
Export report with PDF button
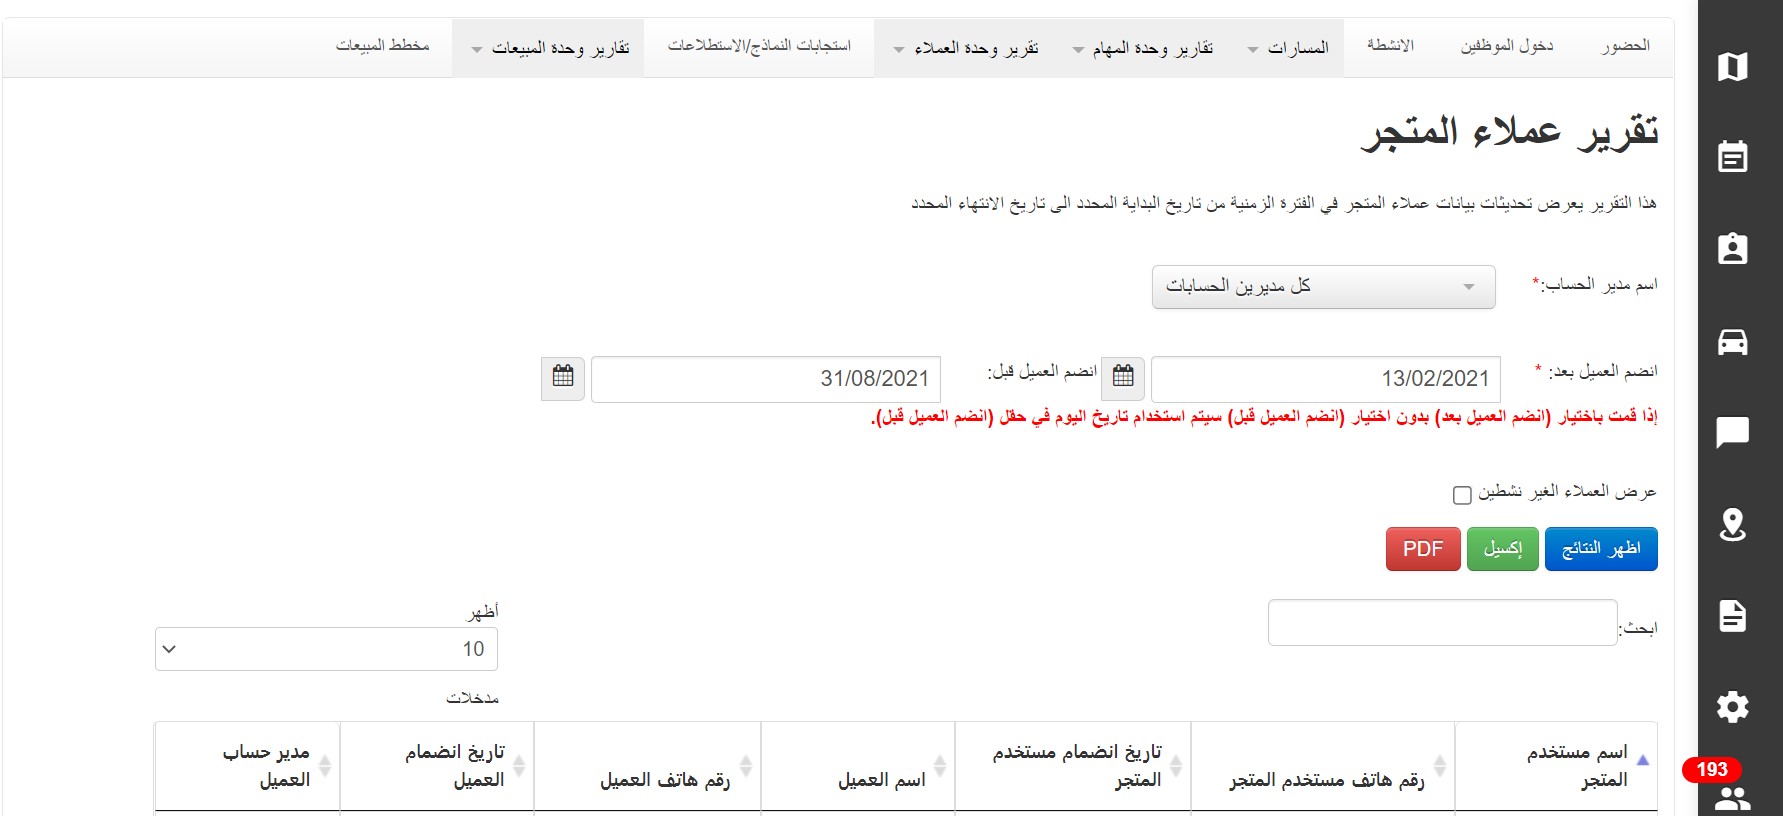(x=1423, y=549)
